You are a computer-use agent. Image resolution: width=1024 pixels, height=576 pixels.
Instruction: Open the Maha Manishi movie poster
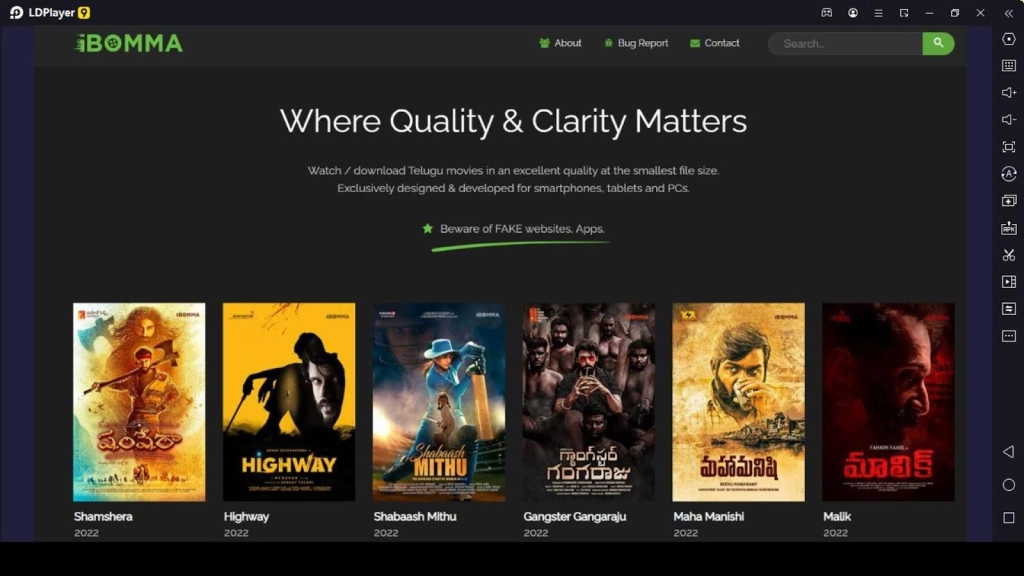(739, 402)
